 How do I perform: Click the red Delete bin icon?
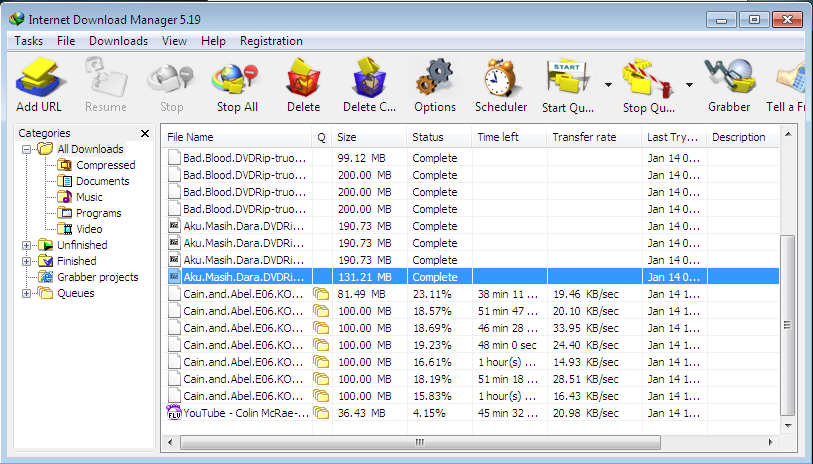pos(303,78)
